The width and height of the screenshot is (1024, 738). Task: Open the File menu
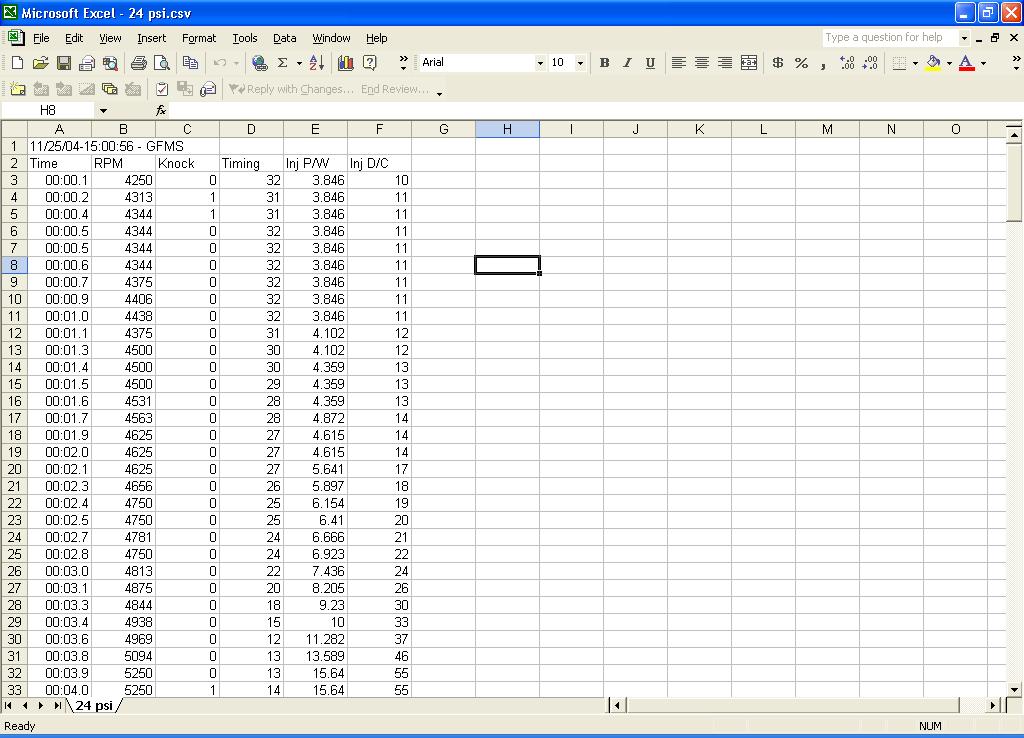pos(41,38)
